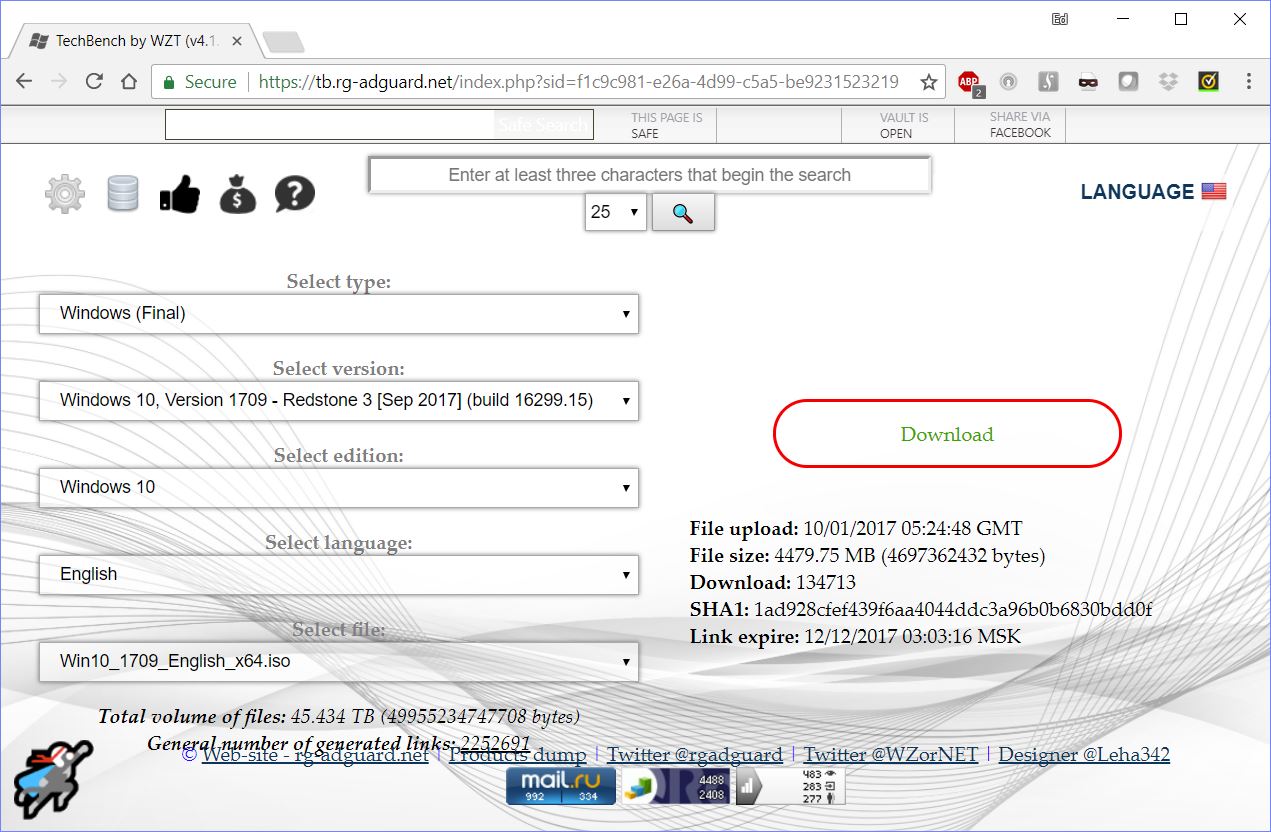
Task: Open the Twitter @WZorNET link
Action: click(x=891, y=754)
